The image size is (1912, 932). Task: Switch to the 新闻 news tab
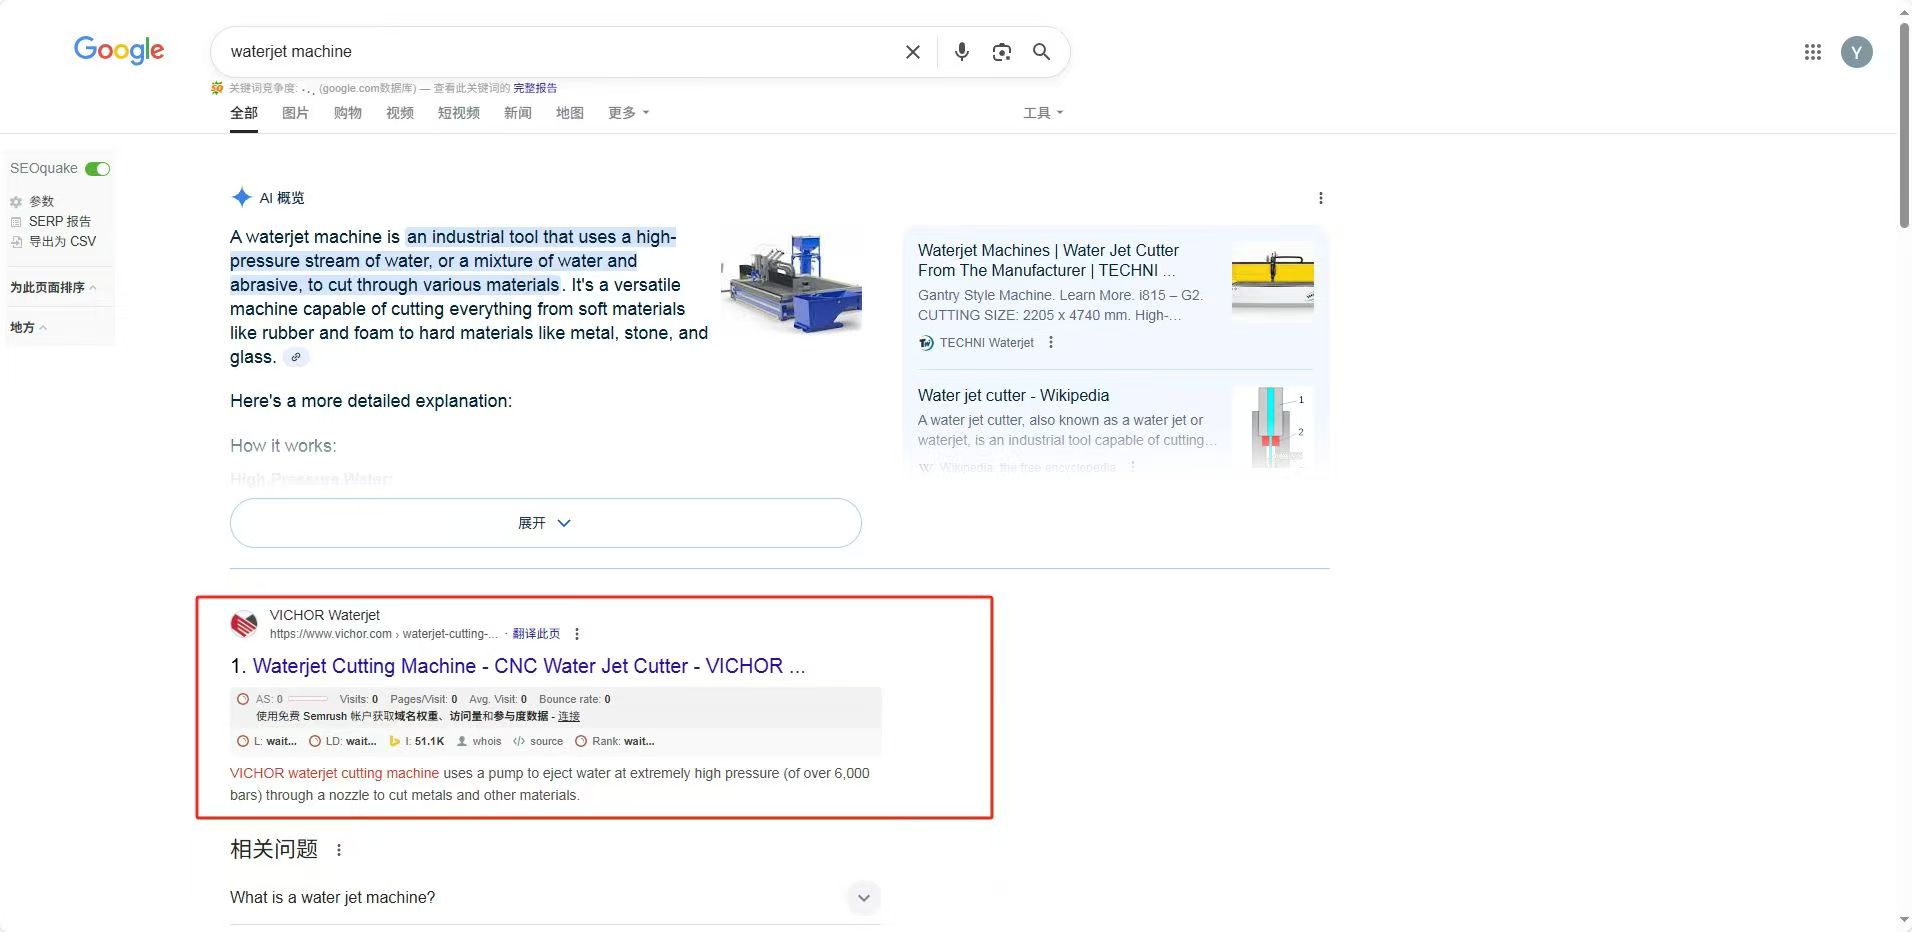[517, 113]
